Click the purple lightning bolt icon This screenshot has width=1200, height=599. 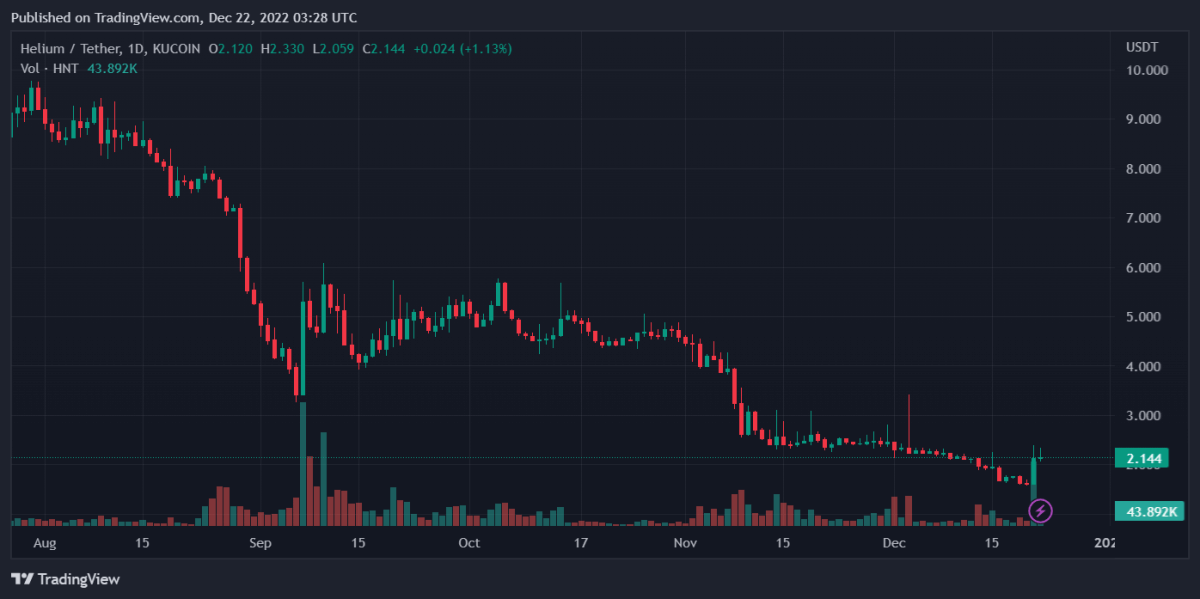point(1040,511)
